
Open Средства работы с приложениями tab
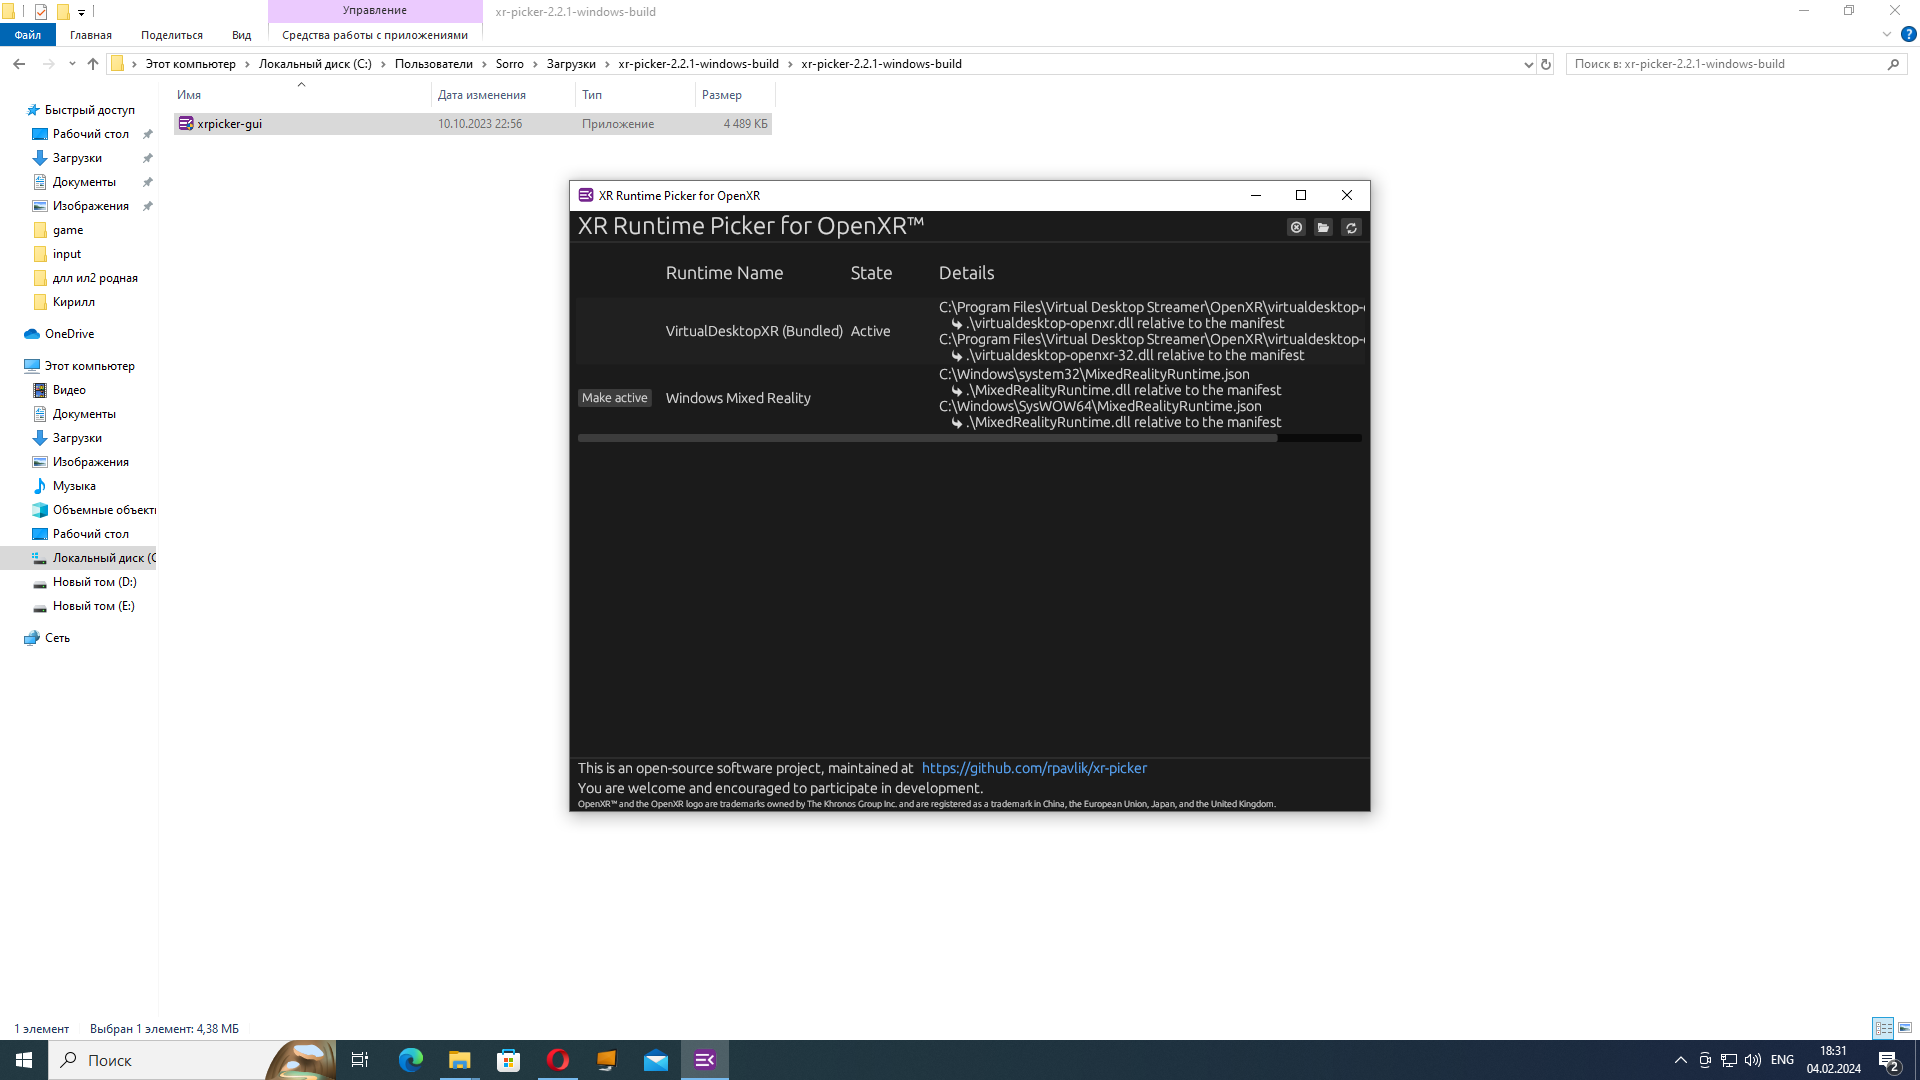coord(375,35)
